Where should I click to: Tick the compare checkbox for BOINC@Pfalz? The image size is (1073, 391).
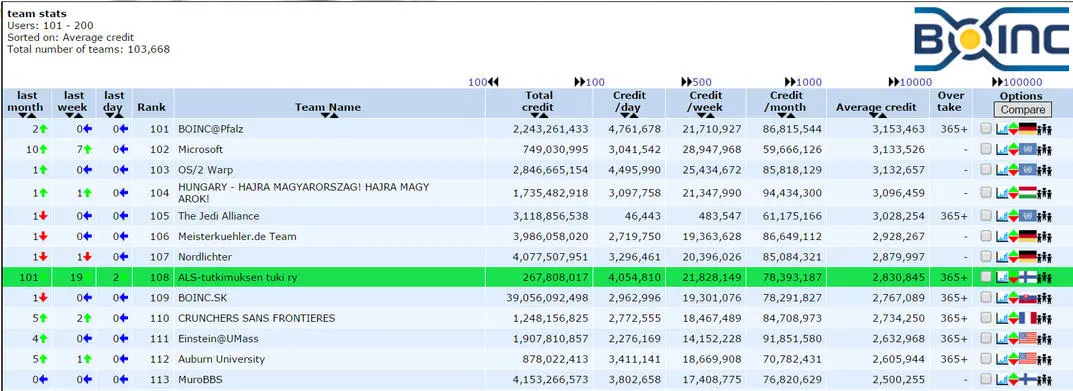(985, 129)
